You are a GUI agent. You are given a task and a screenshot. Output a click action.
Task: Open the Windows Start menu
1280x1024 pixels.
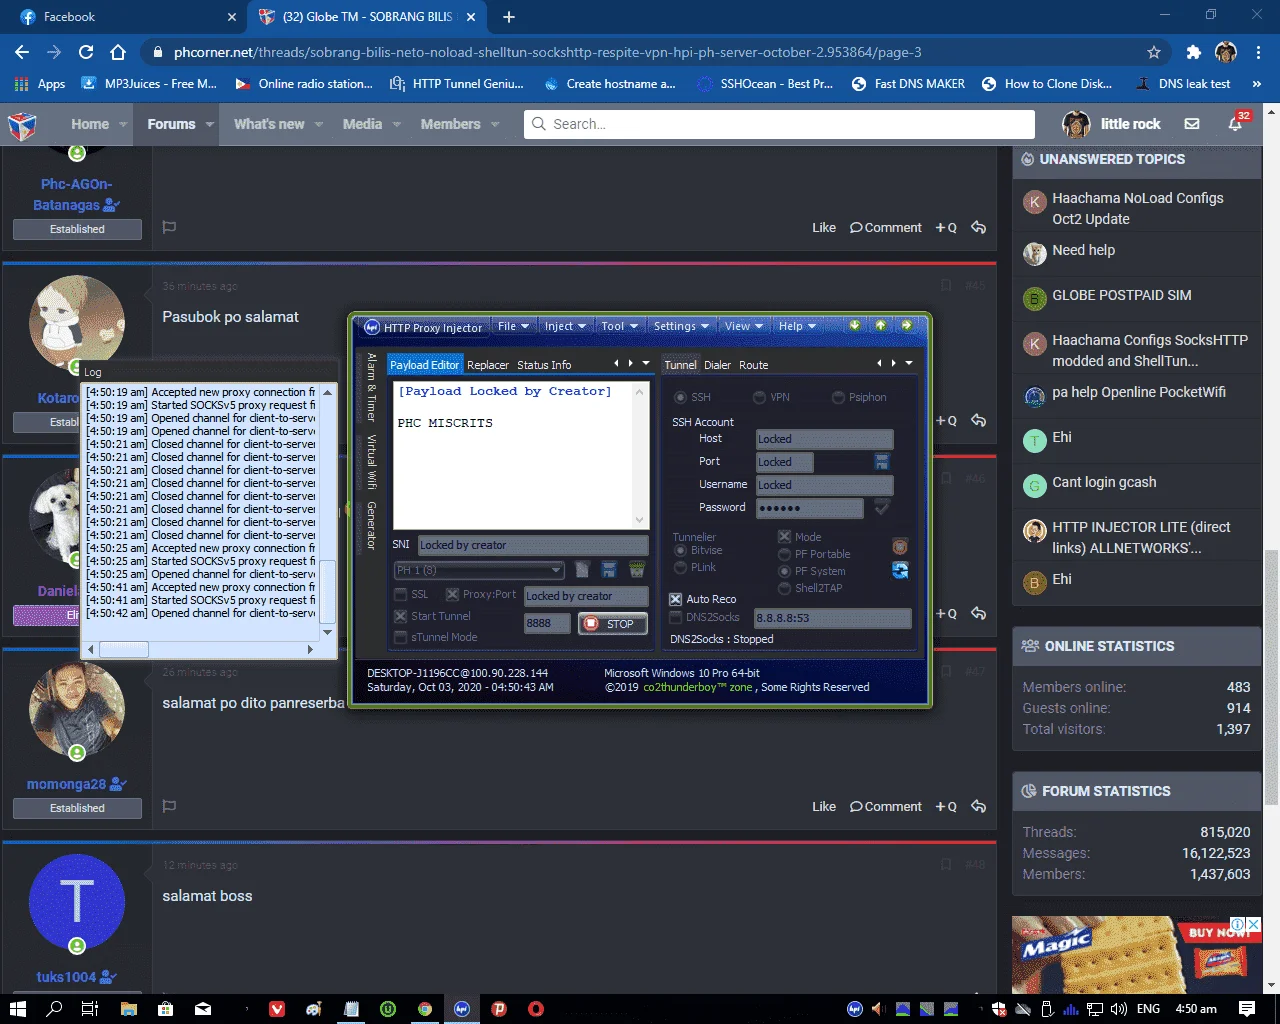17,1008
